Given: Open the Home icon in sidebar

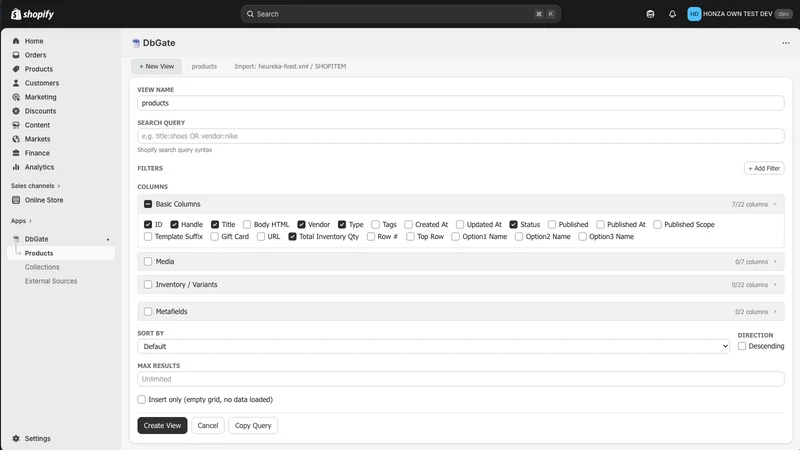Looking at the screenshot, I should pos(16,41).
